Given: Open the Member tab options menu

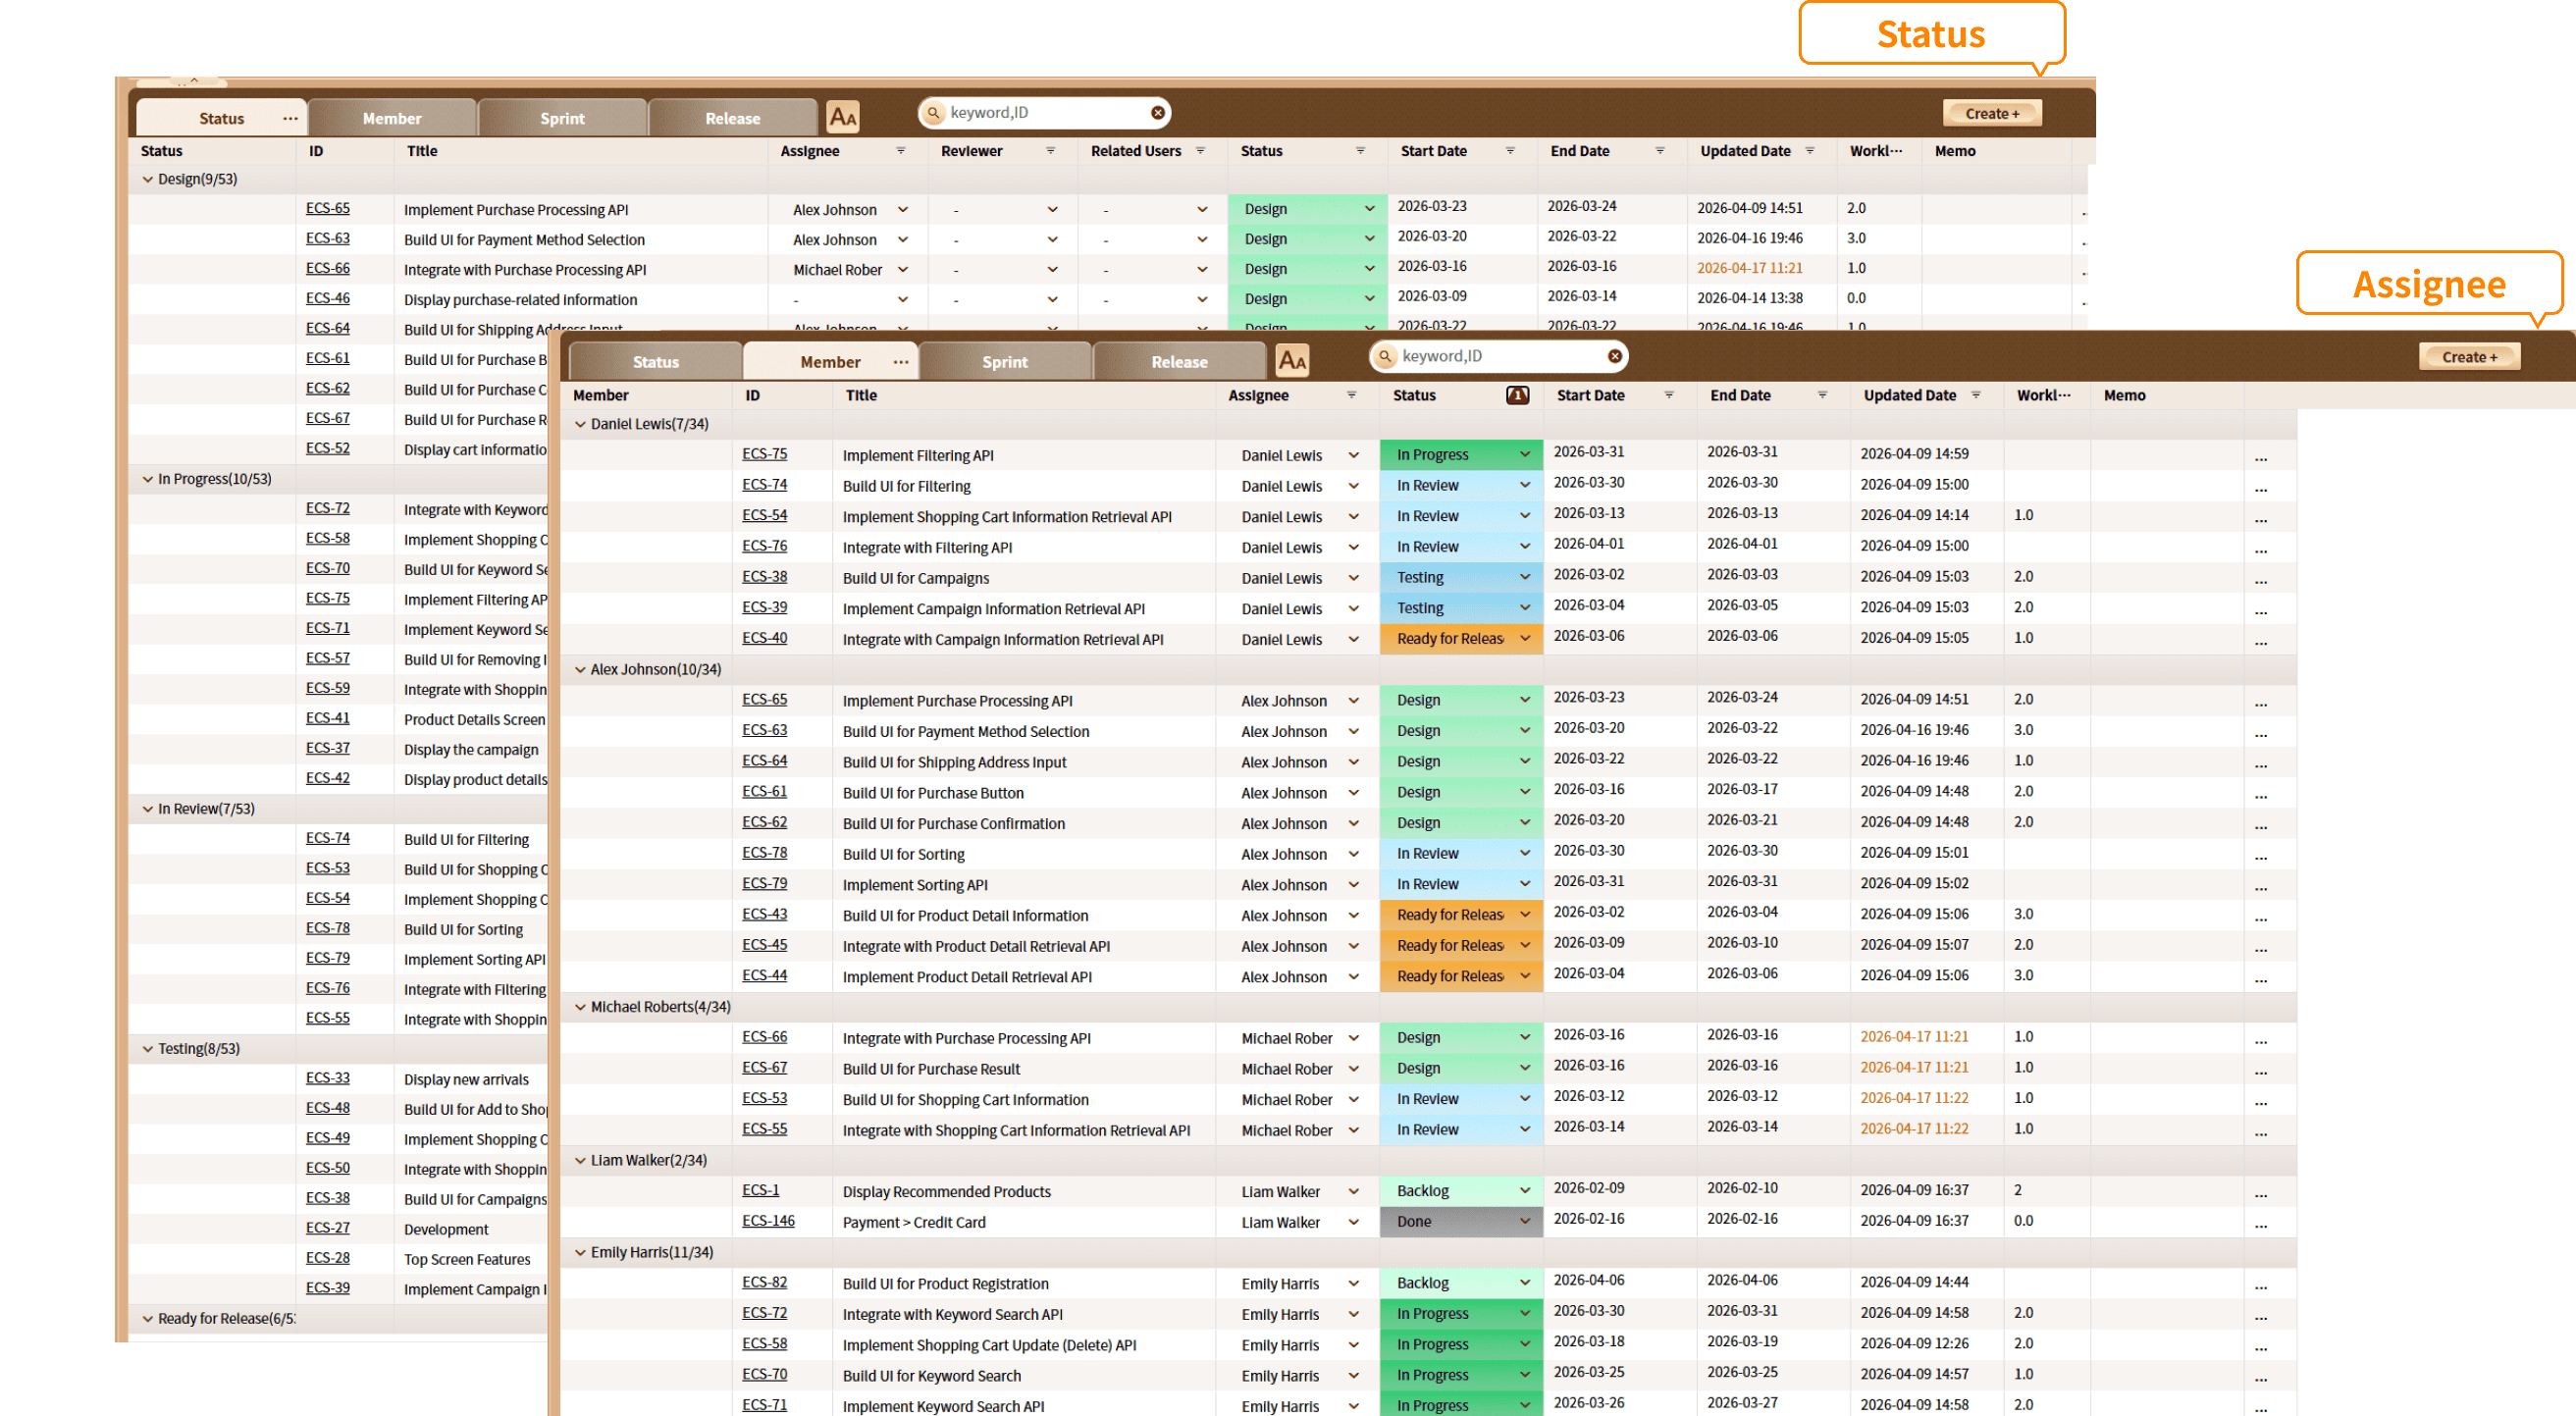Looking at the screenshot, I should pyautogui.click(x=900, y=362).
